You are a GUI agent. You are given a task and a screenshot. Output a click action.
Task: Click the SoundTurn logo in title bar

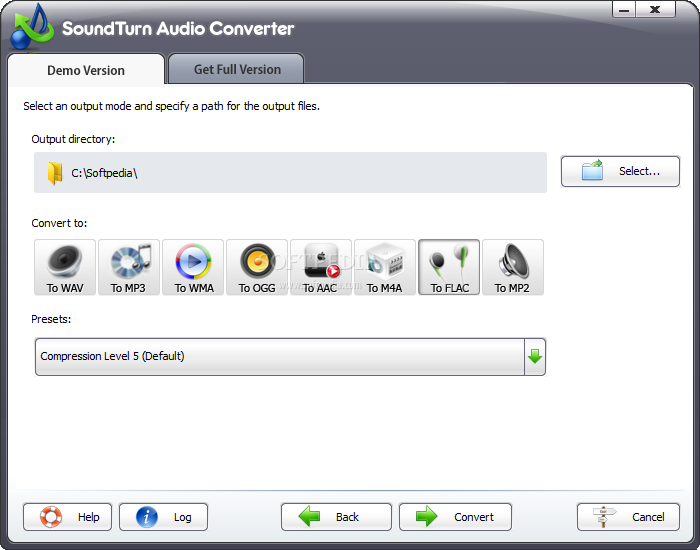[x=31, y=27]
